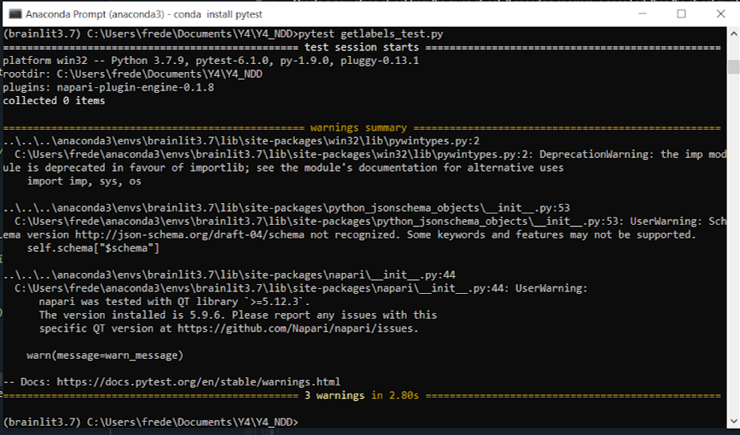Click the 'The version installed is 5.9.6' line

238,315
